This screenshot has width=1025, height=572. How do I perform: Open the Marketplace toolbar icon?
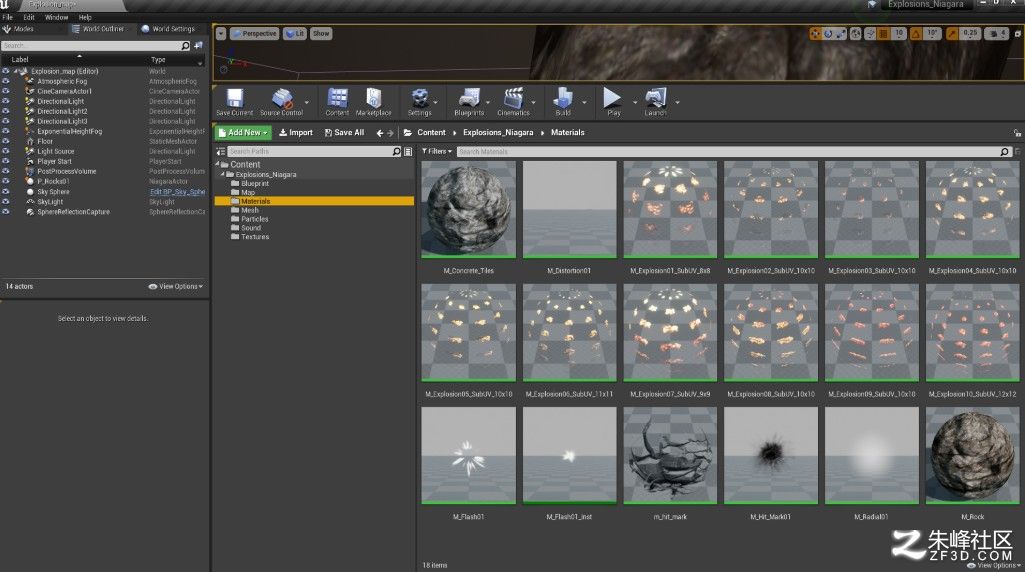click(x=373, y=102)
